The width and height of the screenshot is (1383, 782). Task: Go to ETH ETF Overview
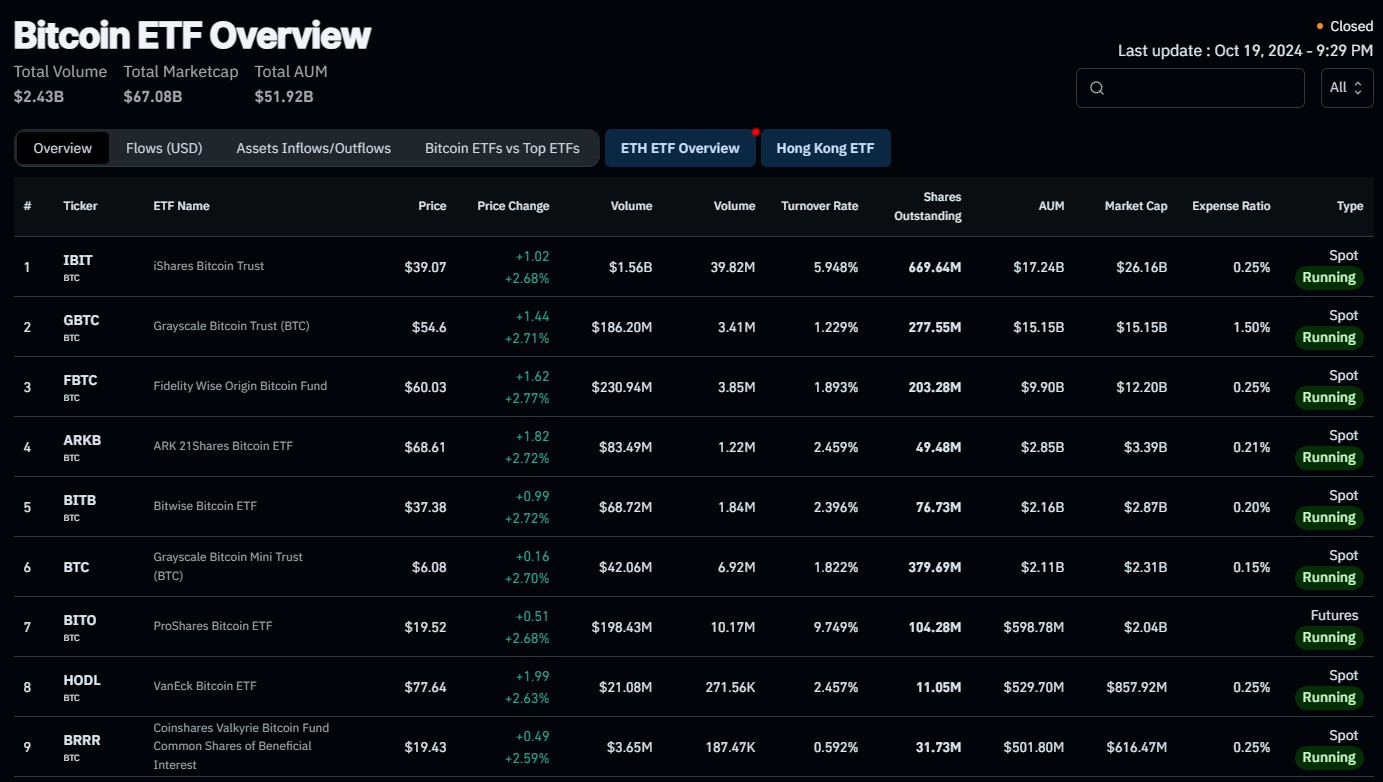click(x=680, y=148)
